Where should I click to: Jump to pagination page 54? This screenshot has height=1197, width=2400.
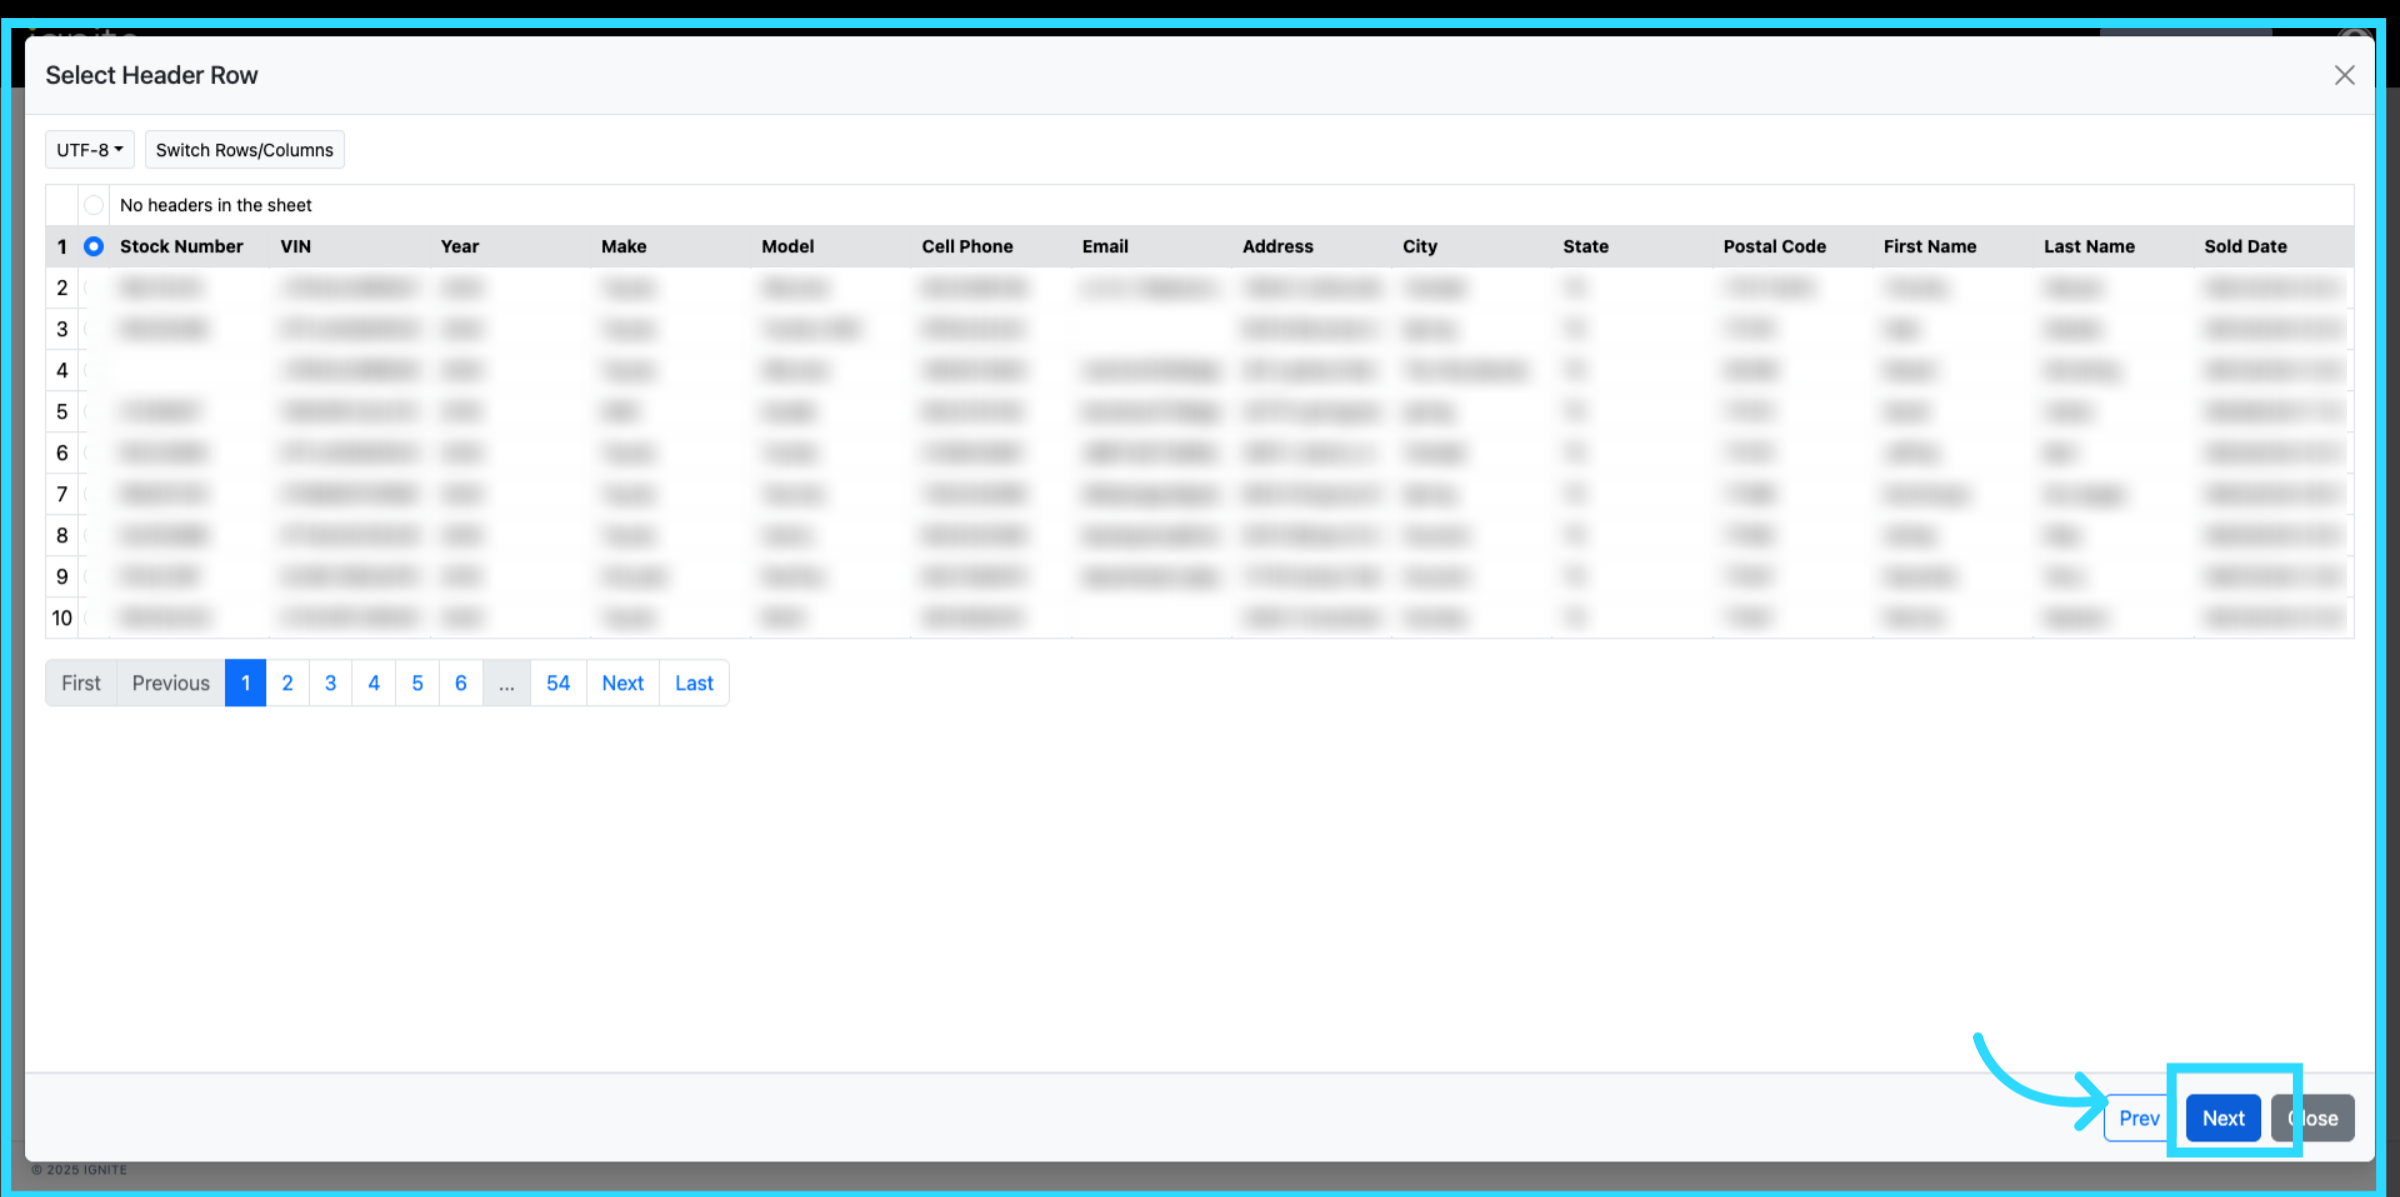(x=558, y=683)
